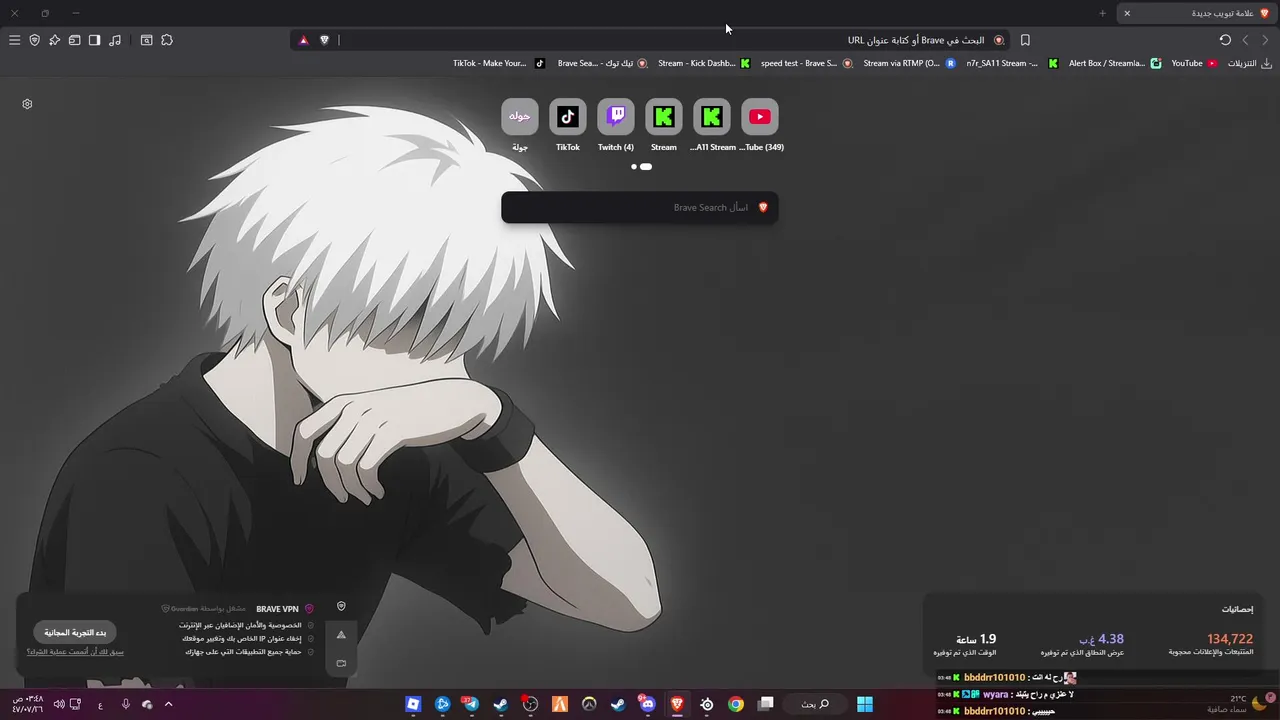
Task: Open the Alert Box / Streamla... bookmark
Action: [x=1114, y=63]
